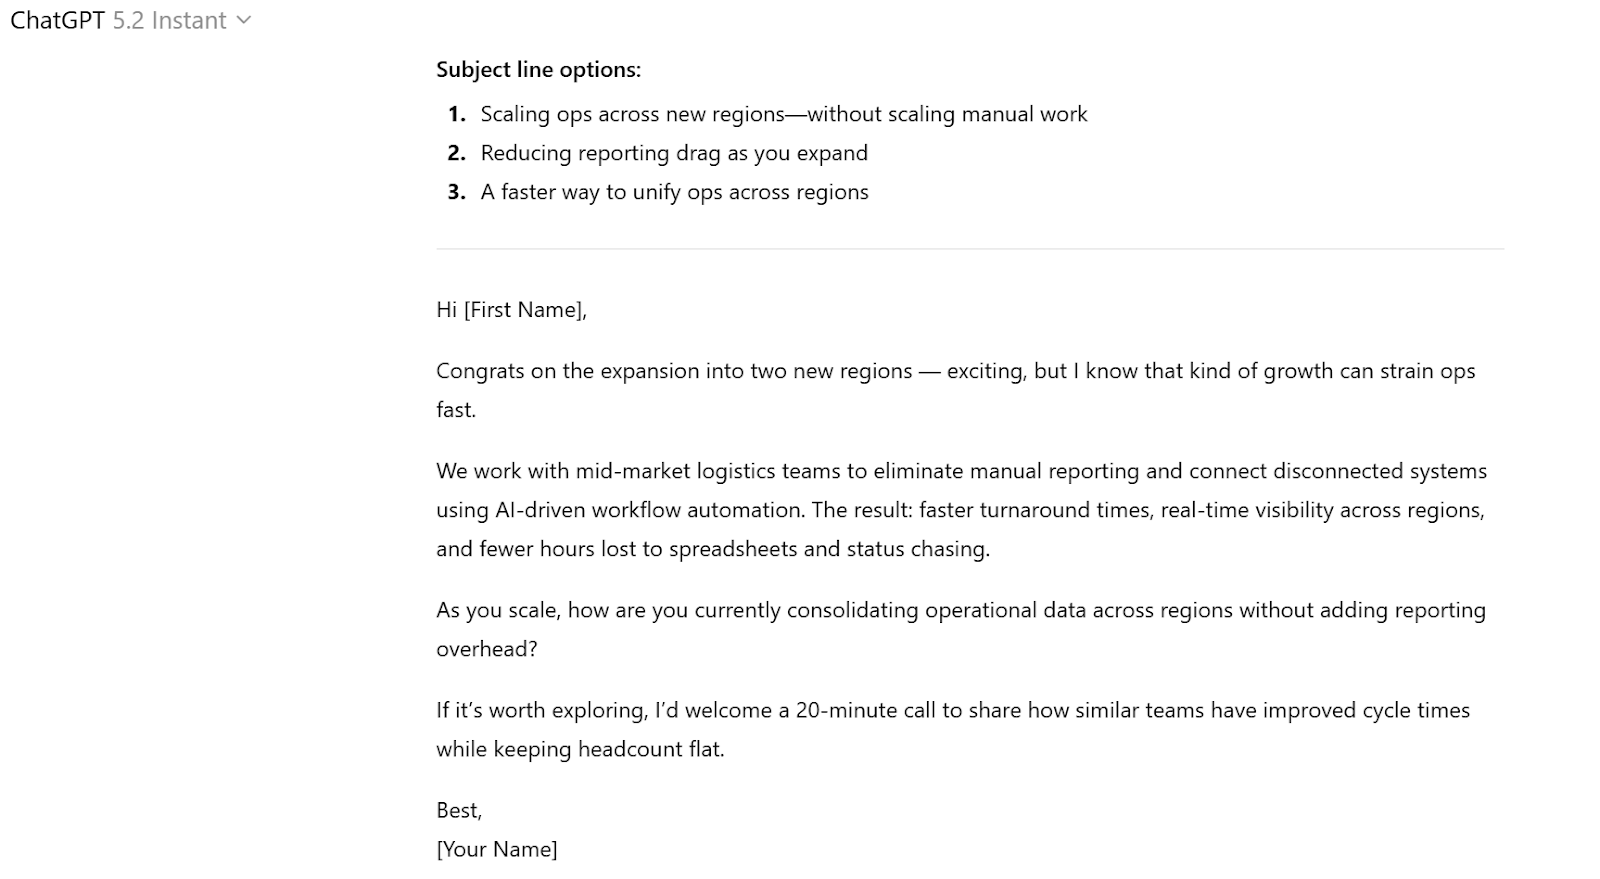1600x879 pixels.
Task: Select subject line option 1 about scaling ops
Action: pos(784,114)
